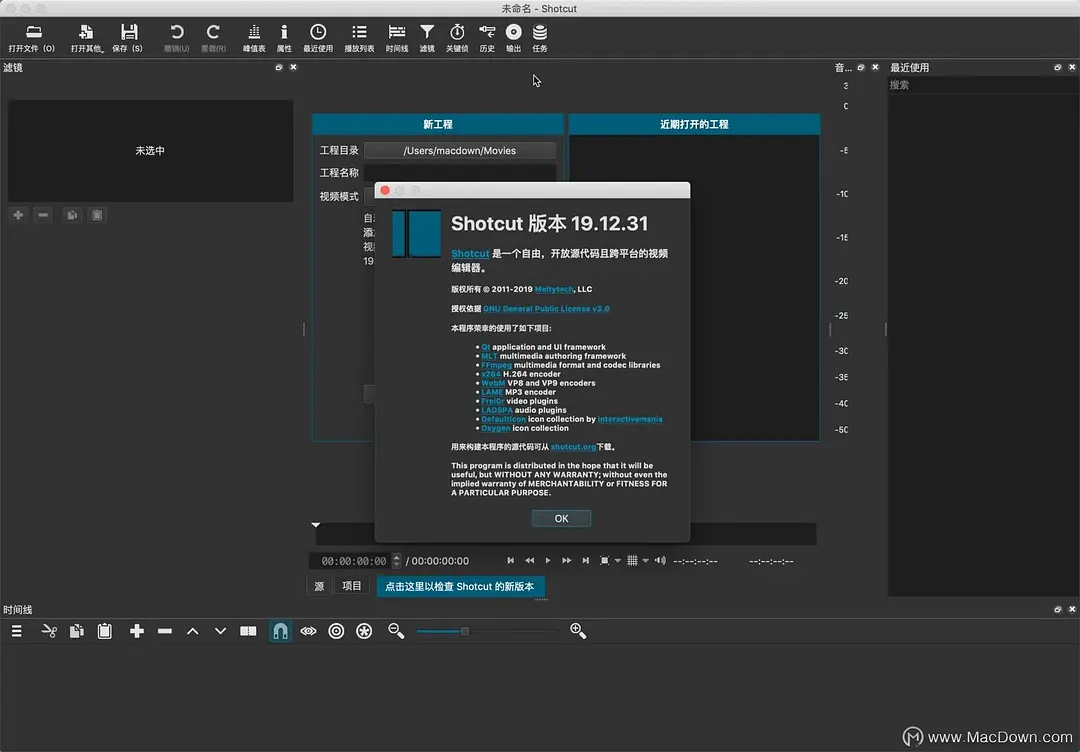Zoom in the timeline magnifier
The height and width of the screenshot is (752, 1080).
click(x=578, y=631)
